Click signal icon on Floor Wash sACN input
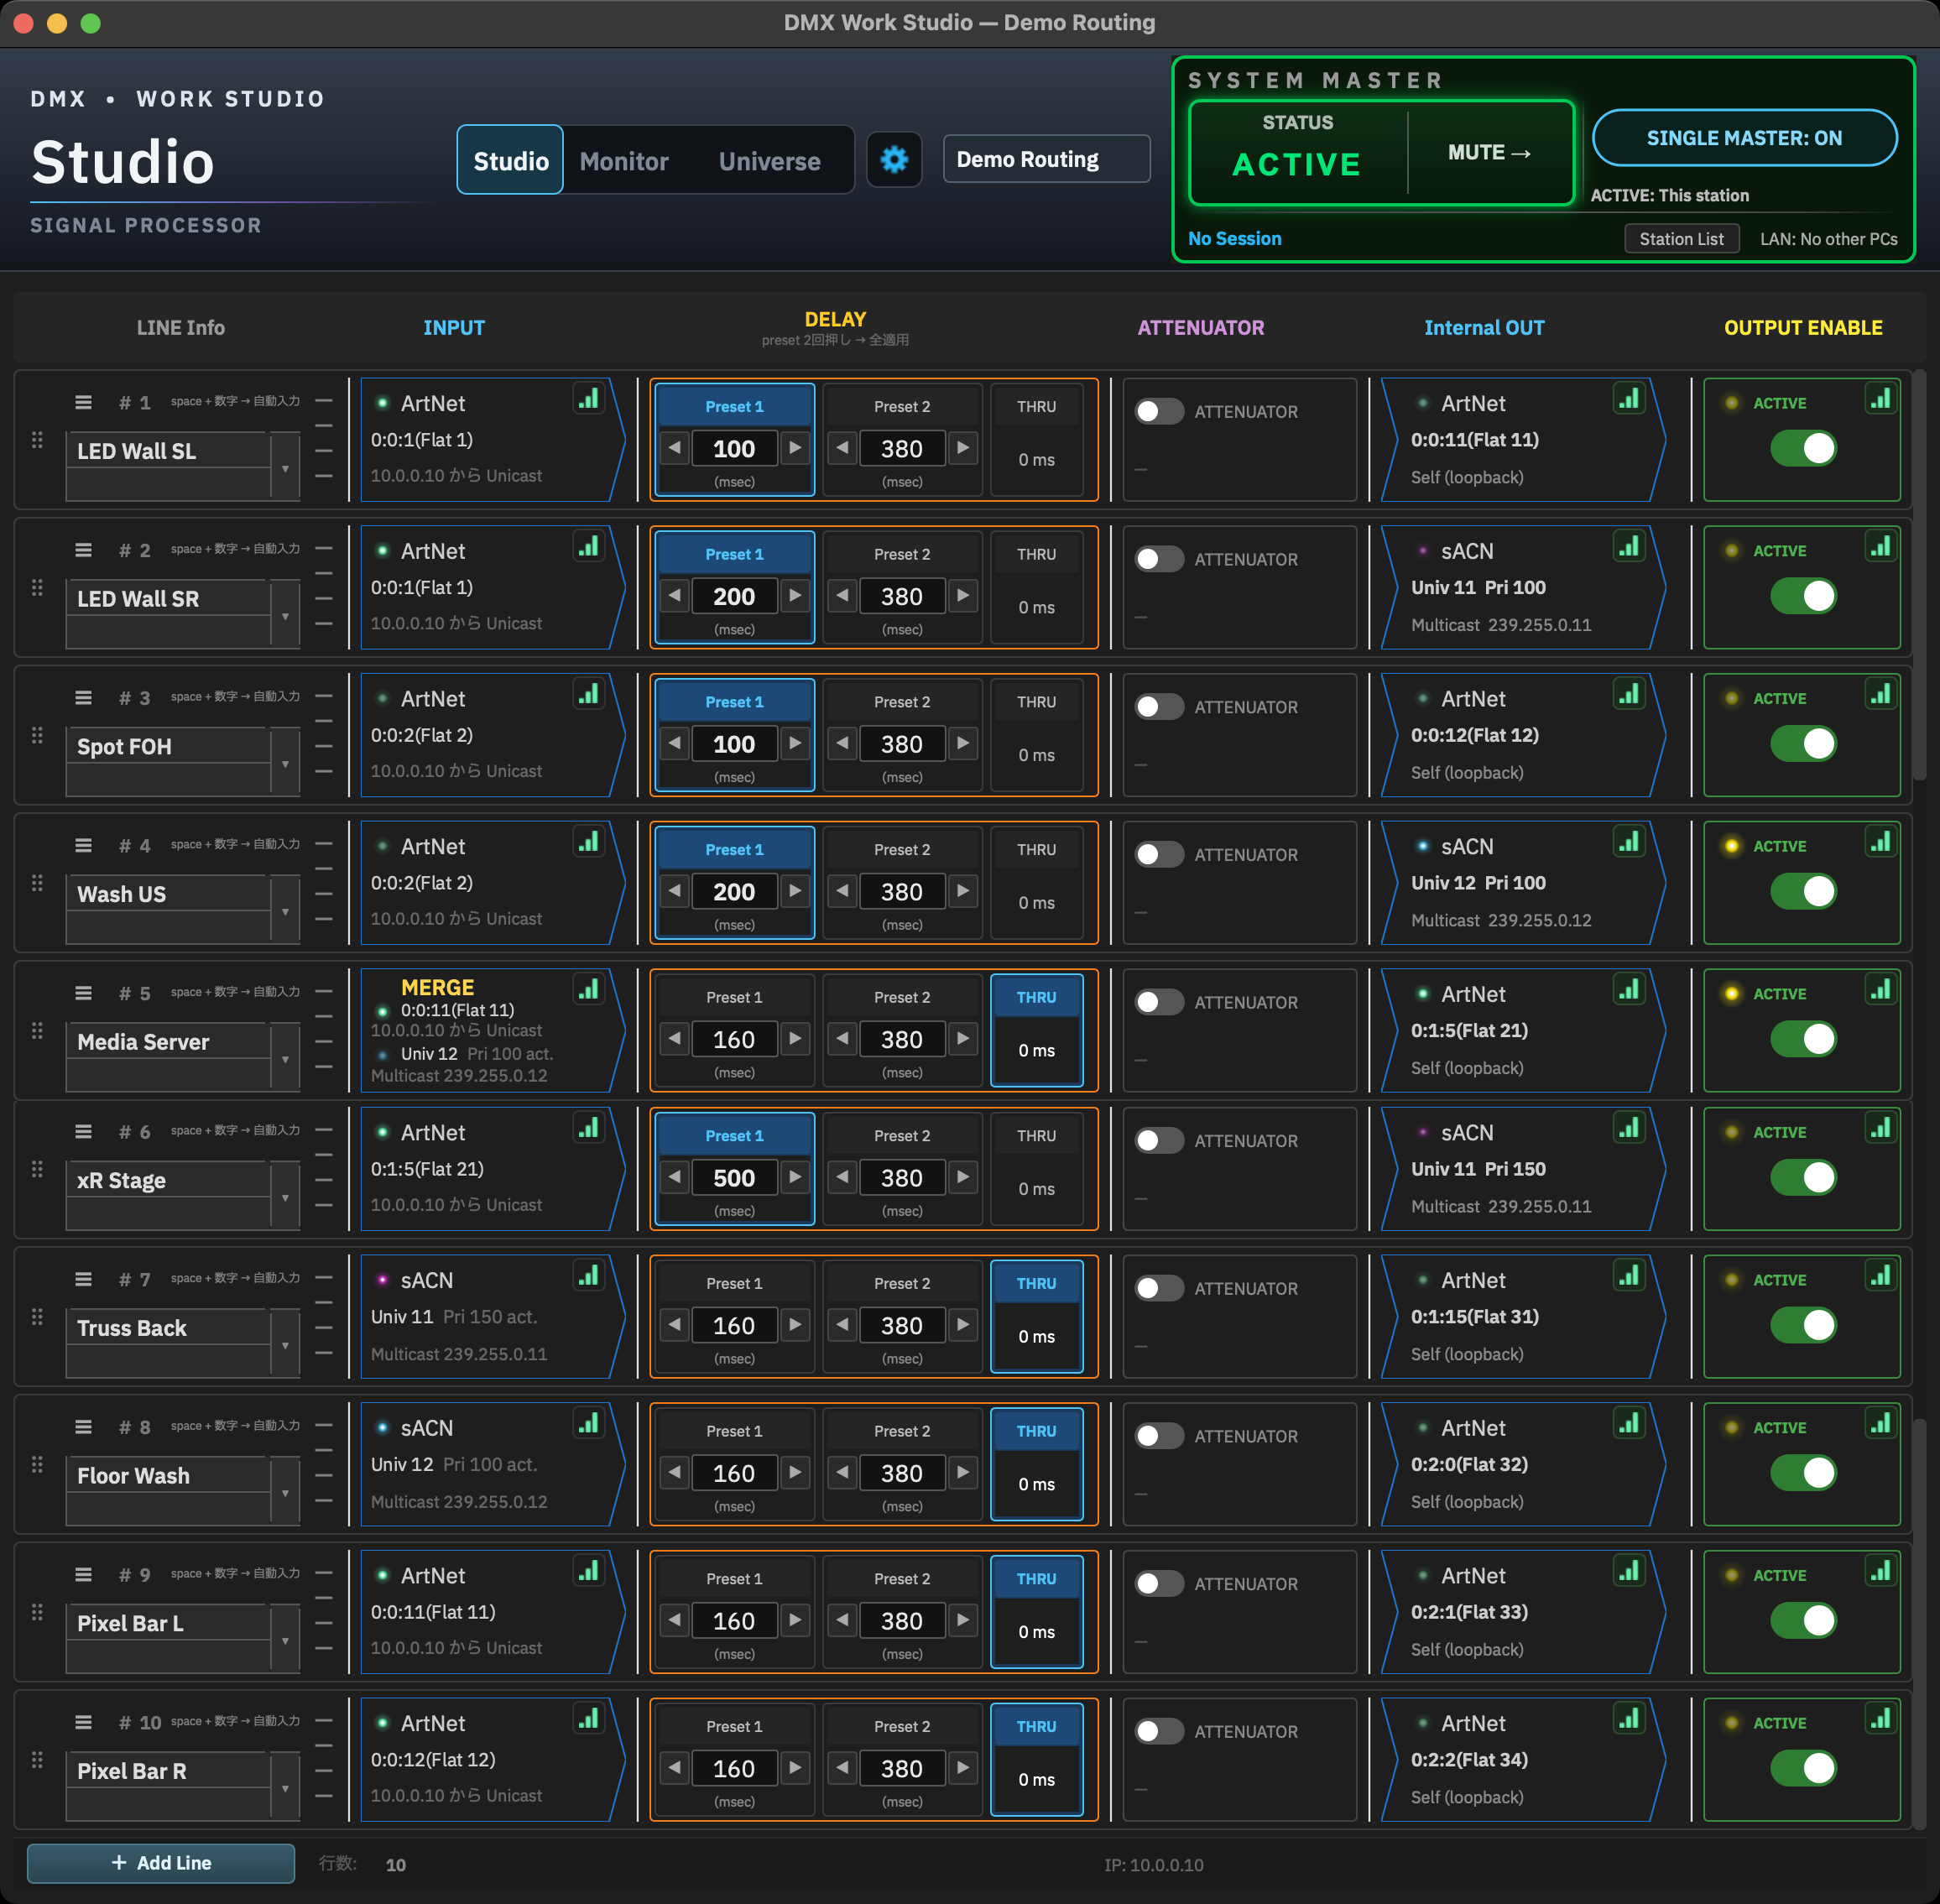Screen dimensions: 1940x1904 point(589,1423)
